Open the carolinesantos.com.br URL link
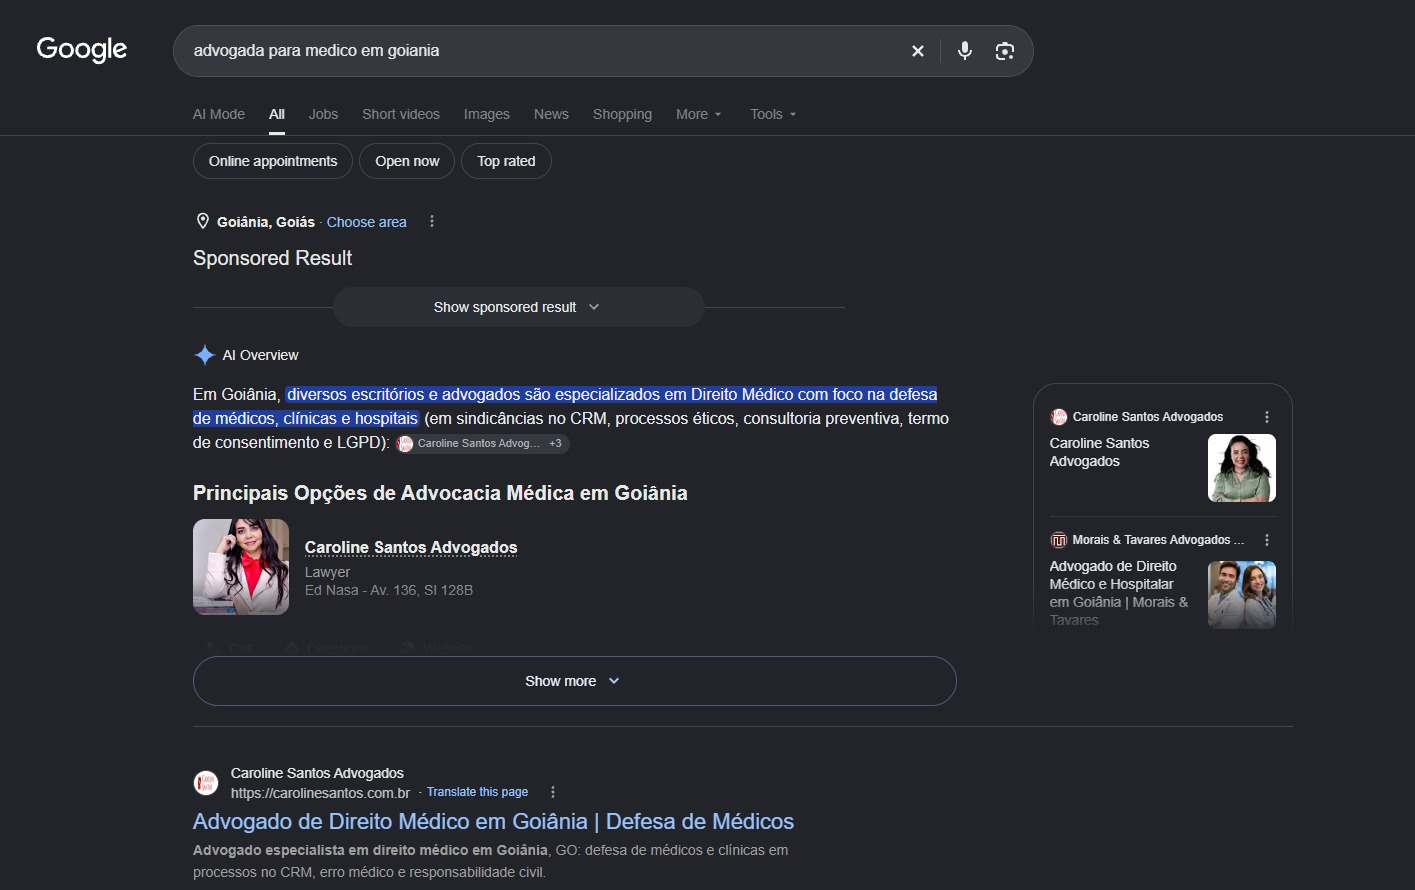This screenshot has width=1415, height=890. pos(320,793)
